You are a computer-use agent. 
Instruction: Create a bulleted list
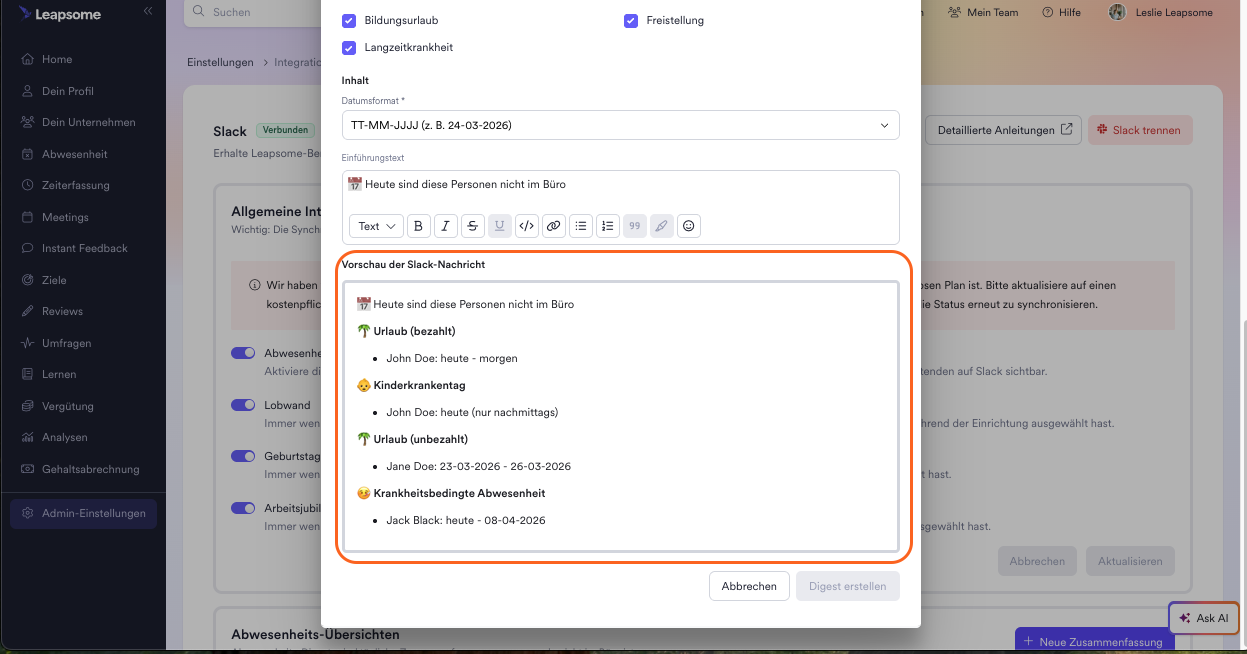point(581,226)
